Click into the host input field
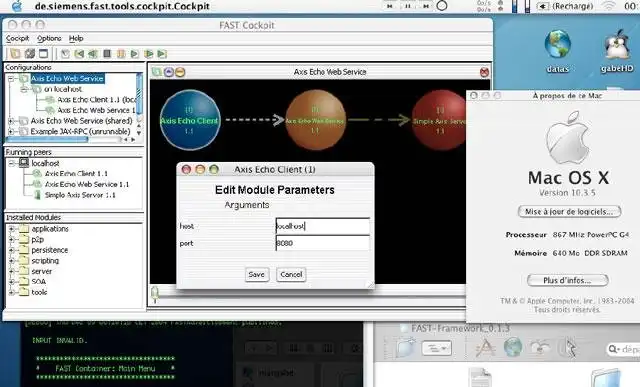This screenshot has width=640, height=387. 323,226
